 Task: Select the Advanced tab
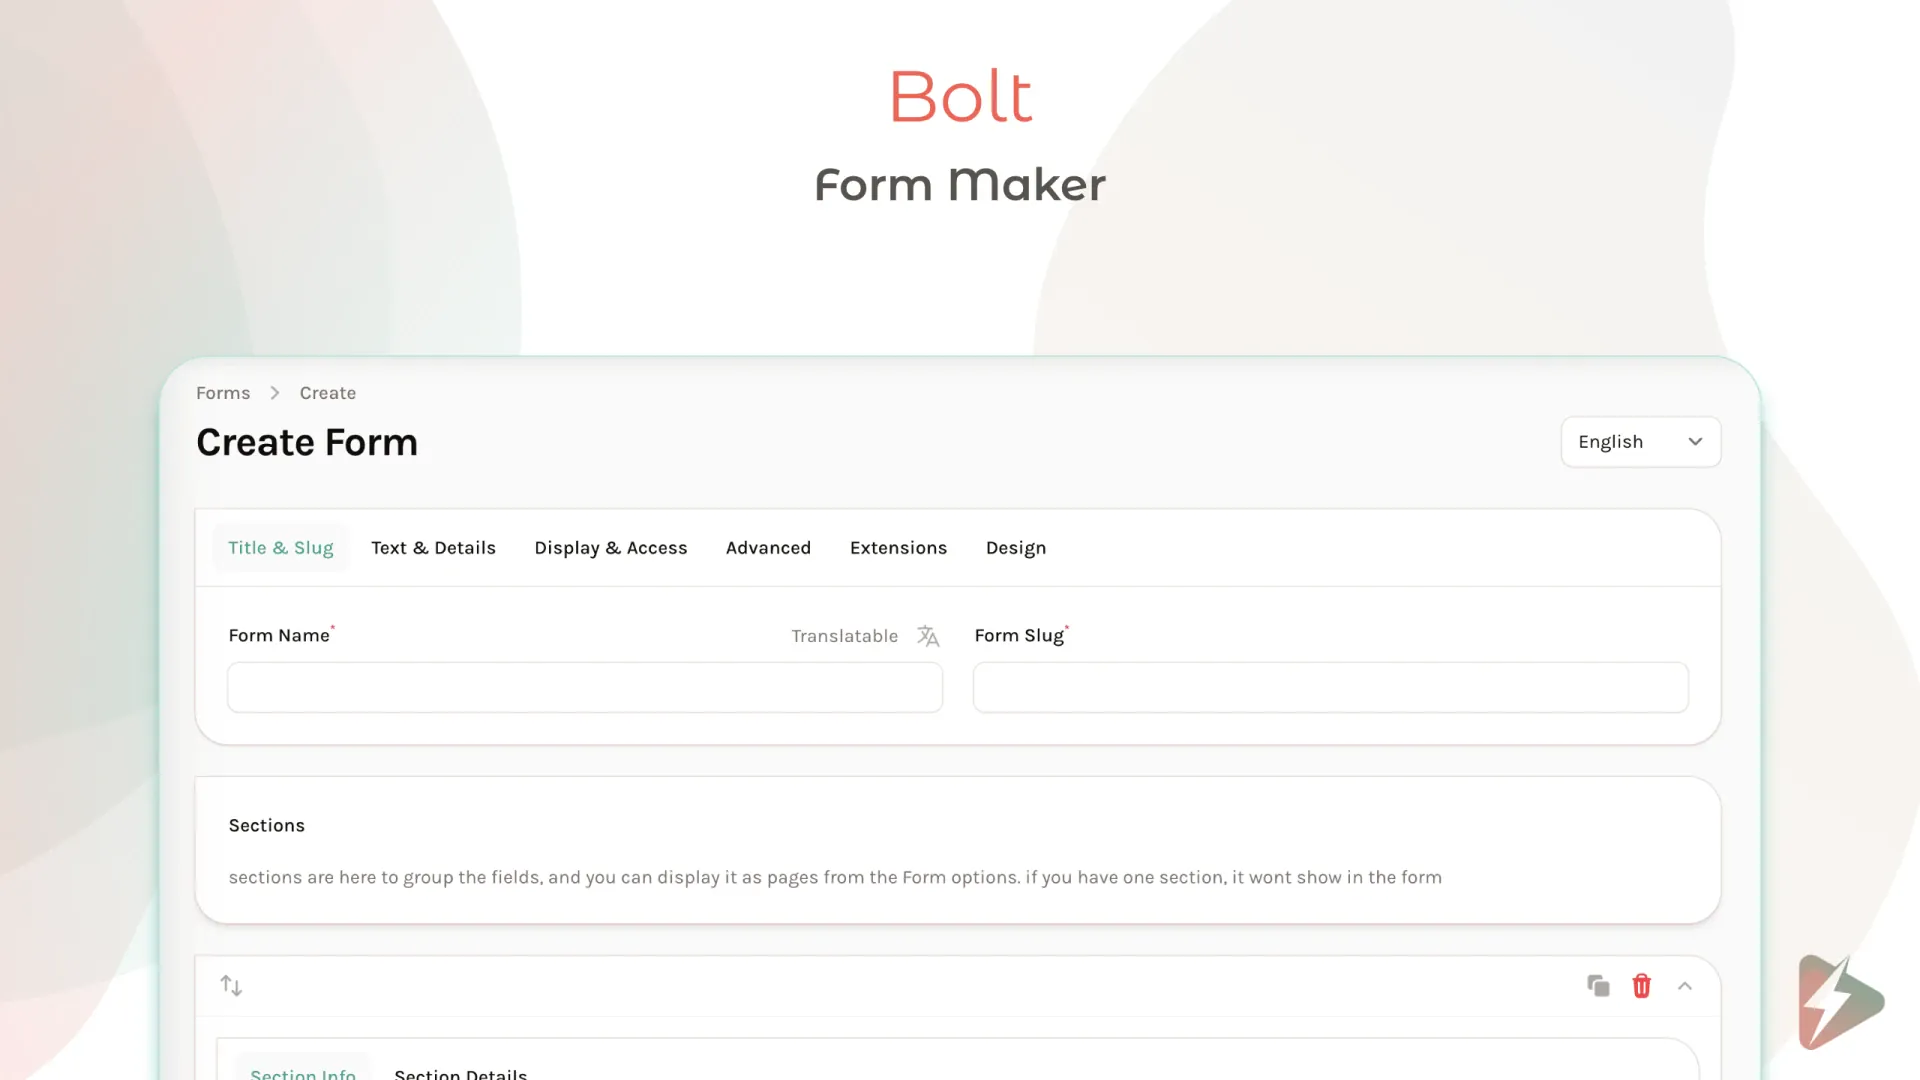[768, 547]
